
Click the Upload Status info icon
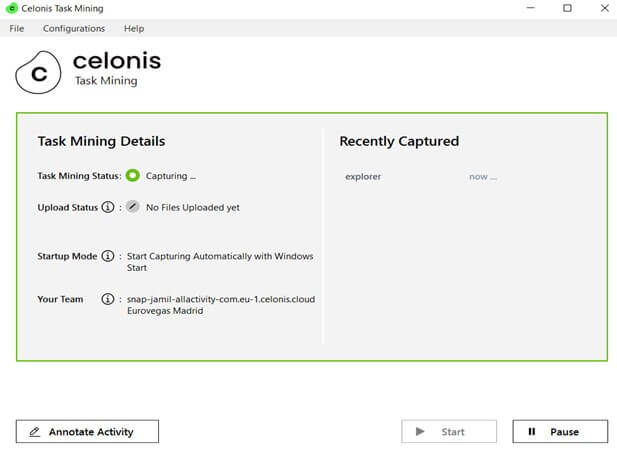coord(108,207)
